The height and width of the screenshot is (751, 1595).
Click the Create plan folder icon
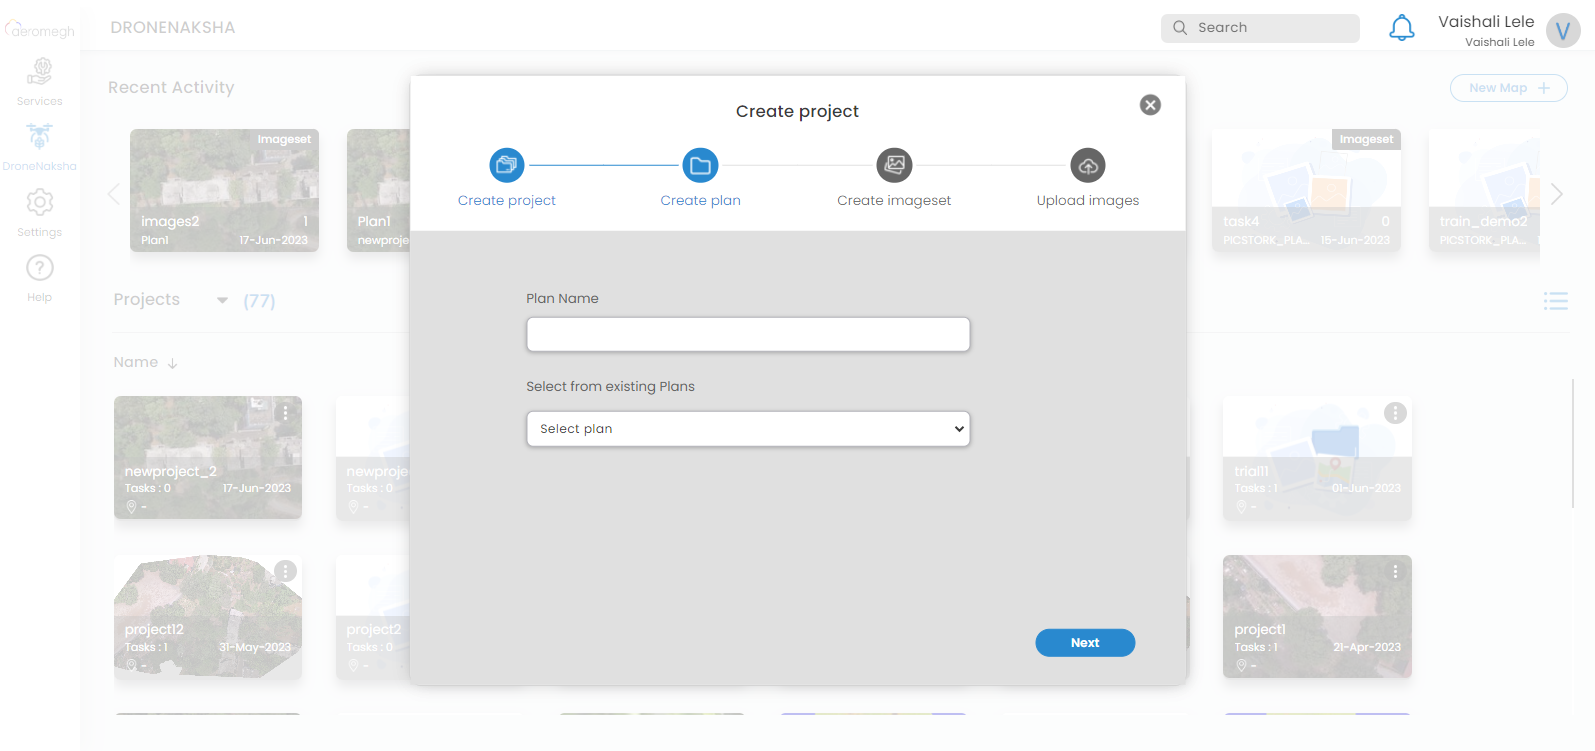pyautogui.click(x=700, y=165)
